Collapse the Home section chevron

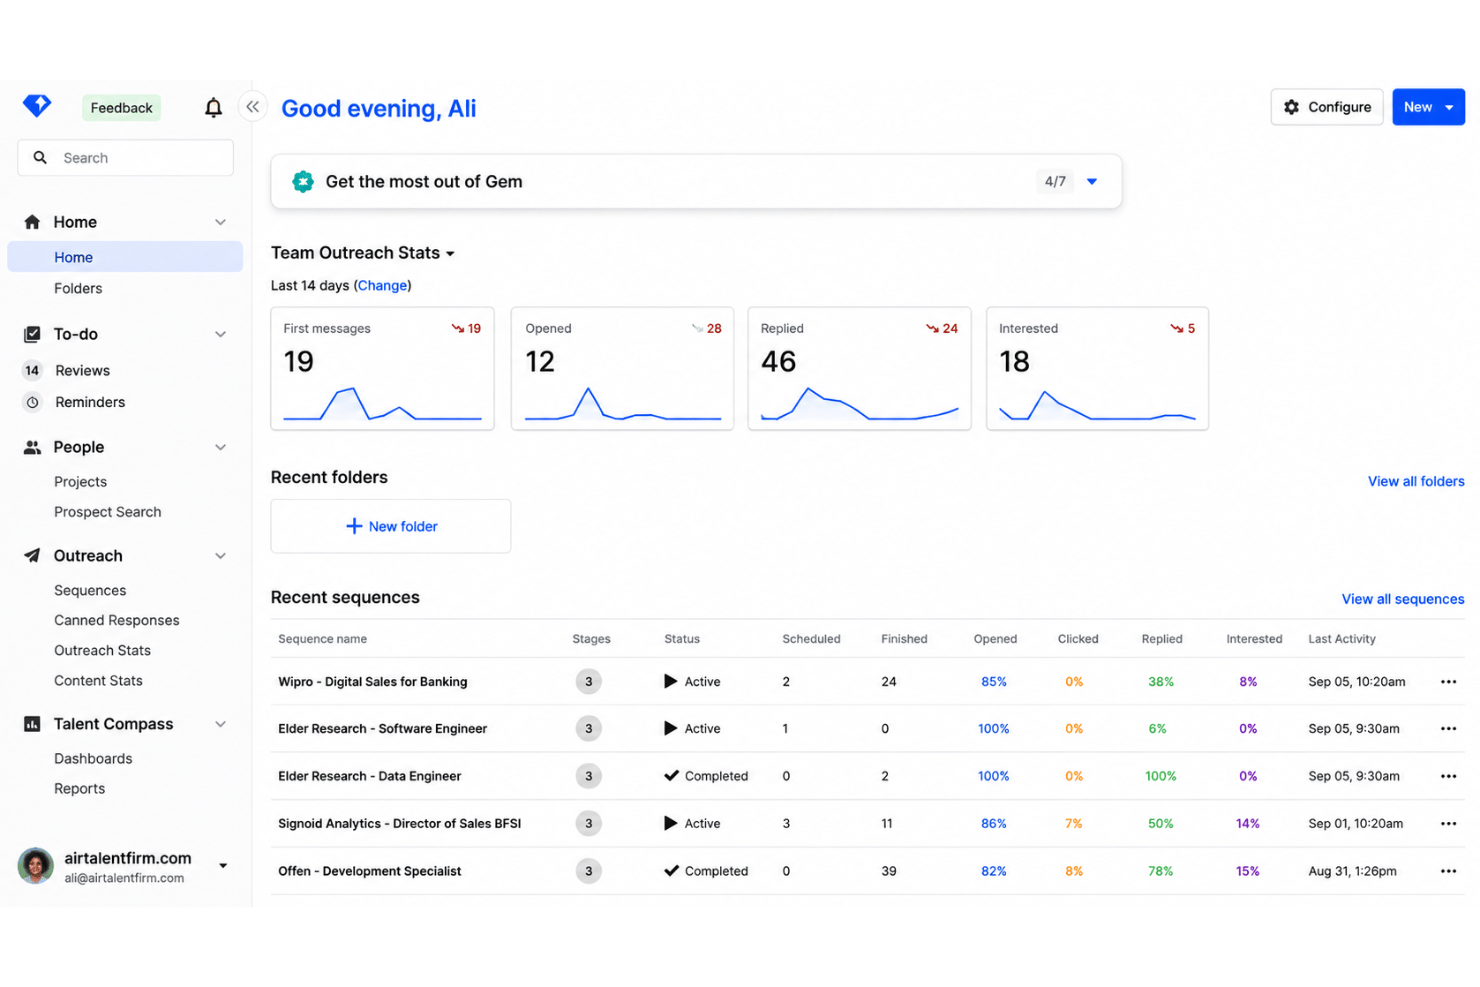(x=220, y=222)
